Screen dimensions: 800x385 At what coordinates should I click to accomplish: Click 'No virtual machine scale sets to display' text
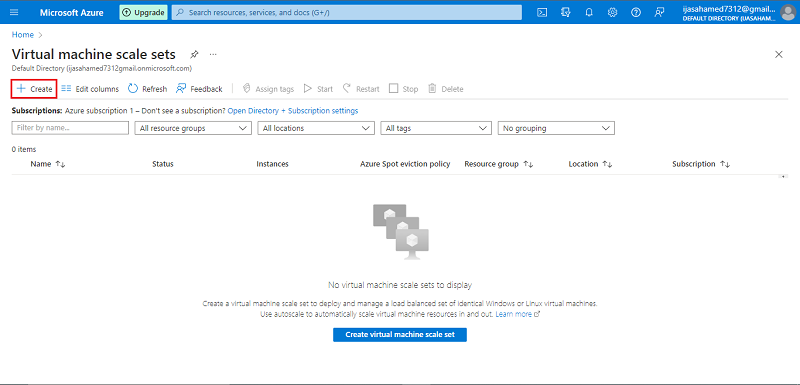point(400,285)
